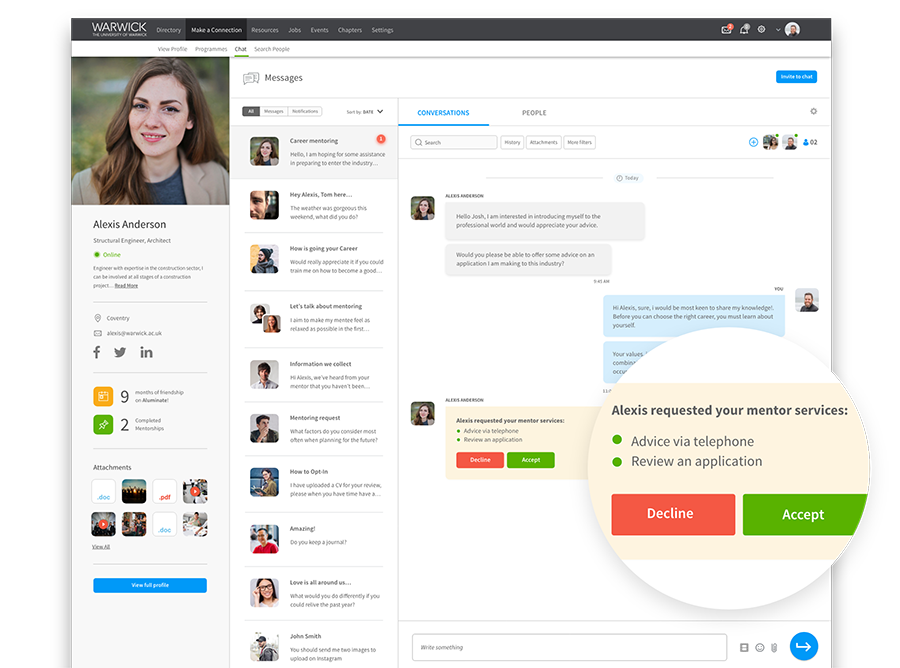Go to the Programmes sub-tab
Viewport: 900px width, 668px height.
pos(211,49)
